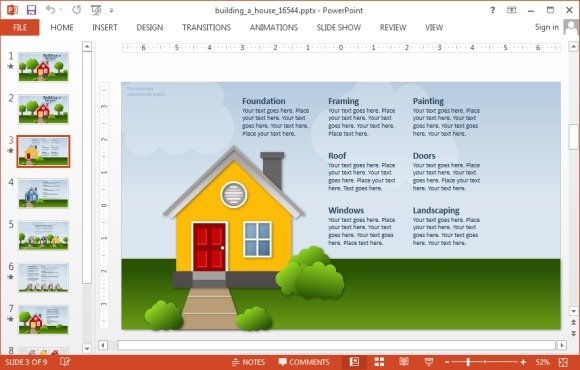Expand the undo history dropdown arrow
This screenshot has width=580, height=370.
(x=61, y=10)
